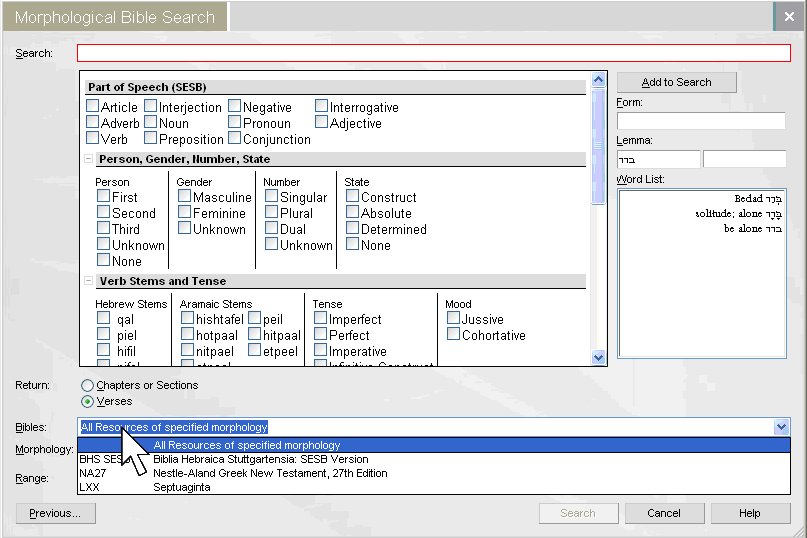Tick the Noun checkbox
This screenshot has width=807, height=538.
point(151,122)
